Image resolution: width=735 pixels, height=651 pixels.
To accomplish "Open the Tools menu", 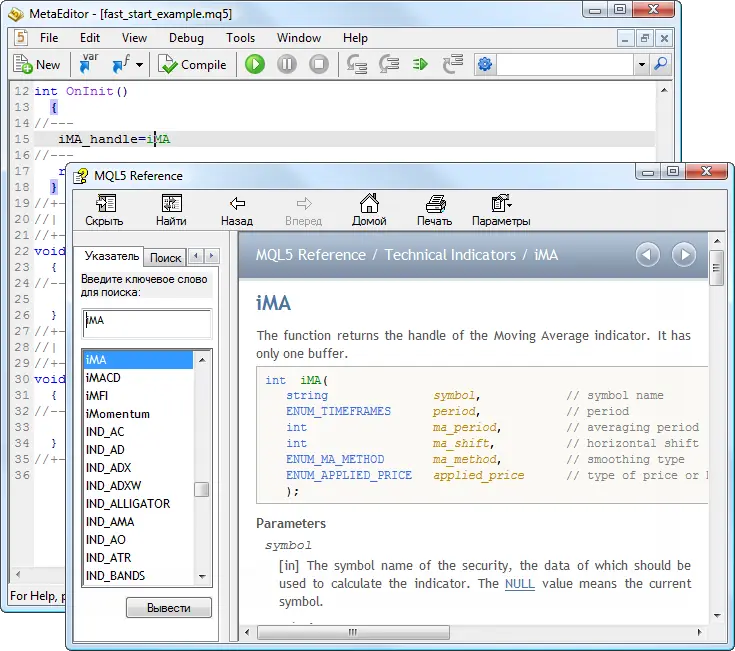I will click(240, 38).
